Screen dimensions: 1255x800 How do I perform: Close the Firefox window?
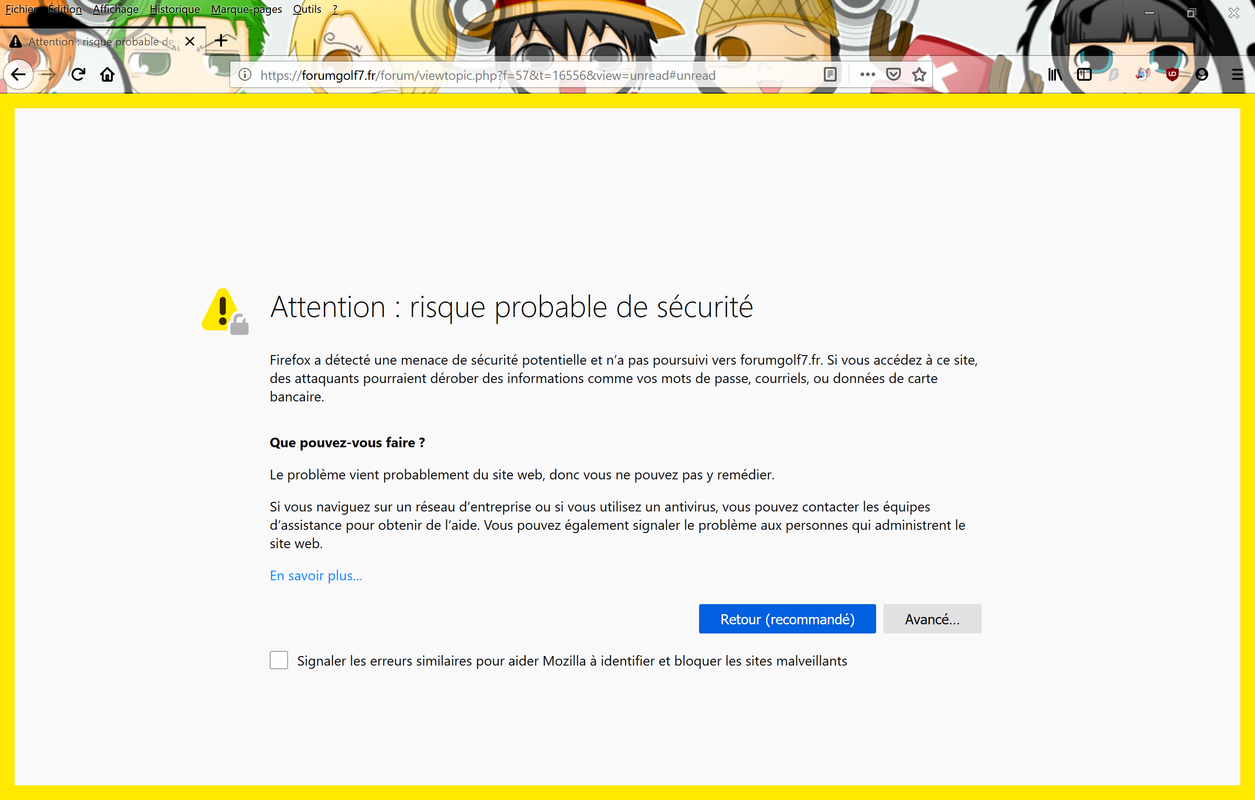[x=1234, y=13]
